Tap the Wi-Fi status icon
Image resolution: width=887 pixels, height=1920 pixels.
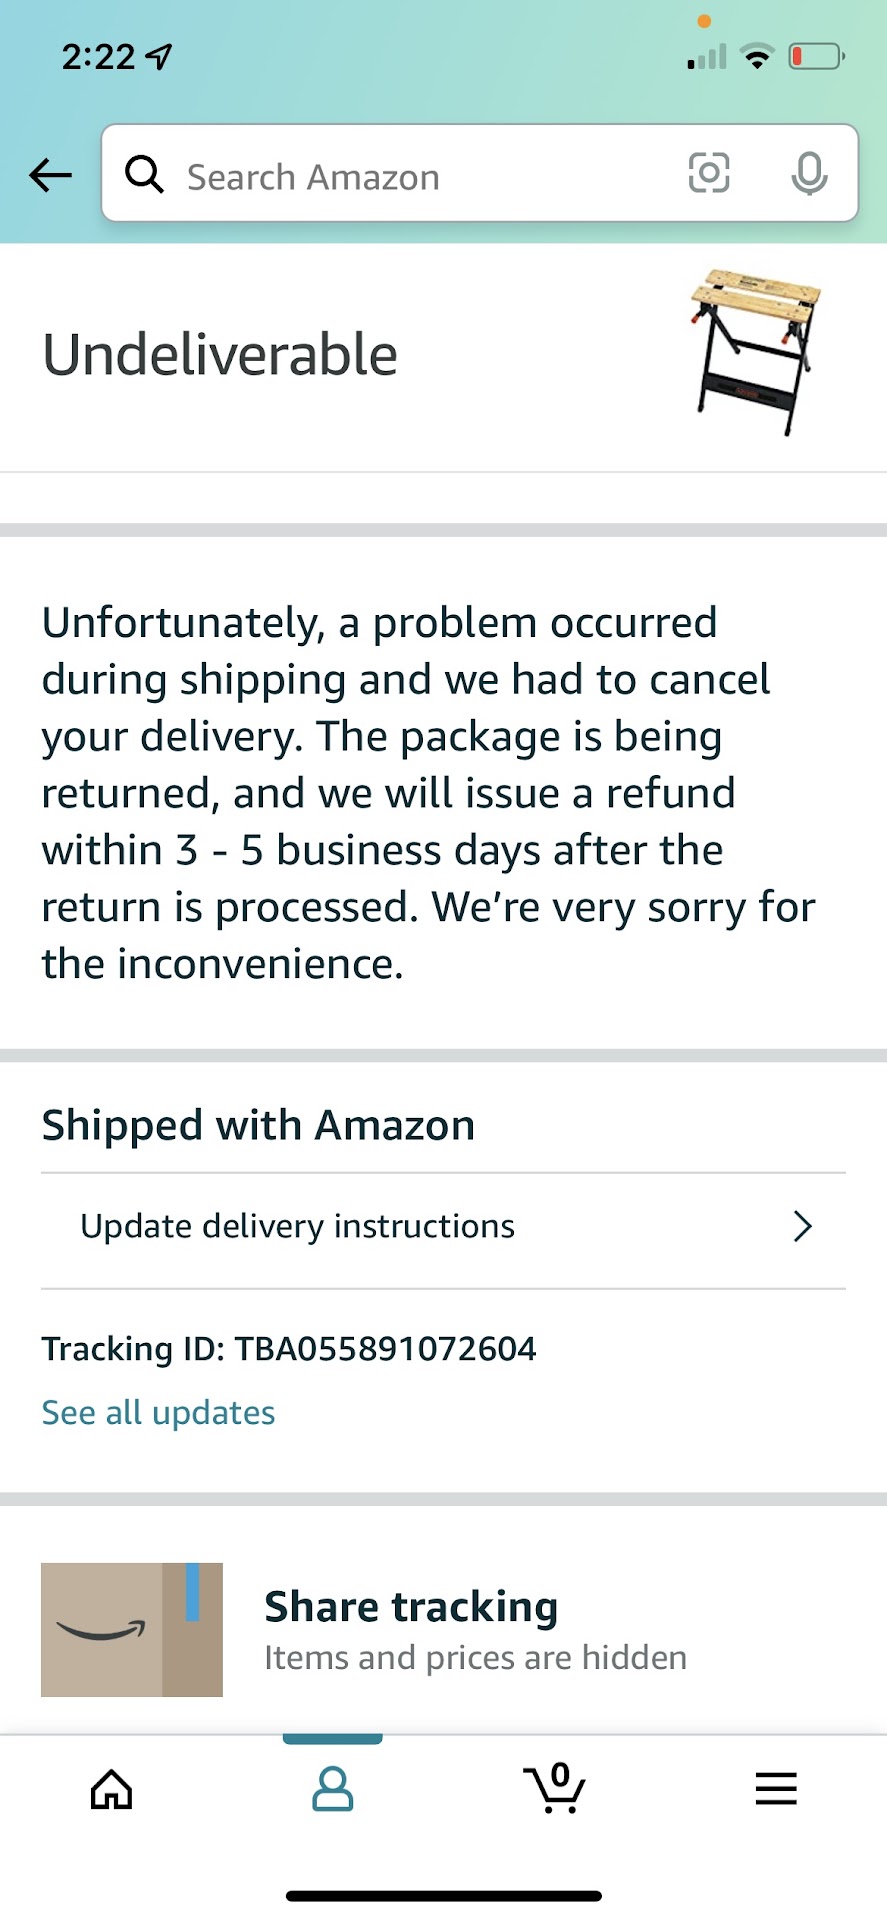(758, 57)
